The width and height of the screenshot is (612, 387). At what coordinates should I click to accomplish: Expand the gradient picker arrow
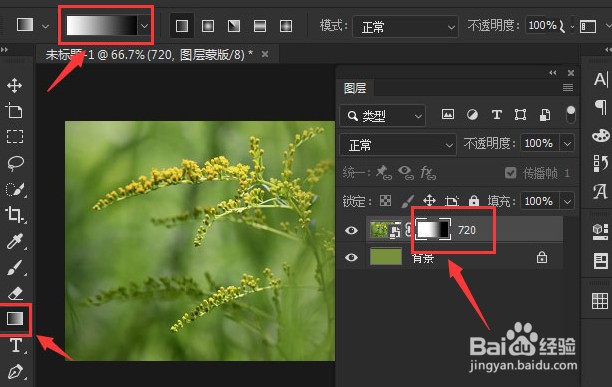pyautogui.click(x=144, y=26)
